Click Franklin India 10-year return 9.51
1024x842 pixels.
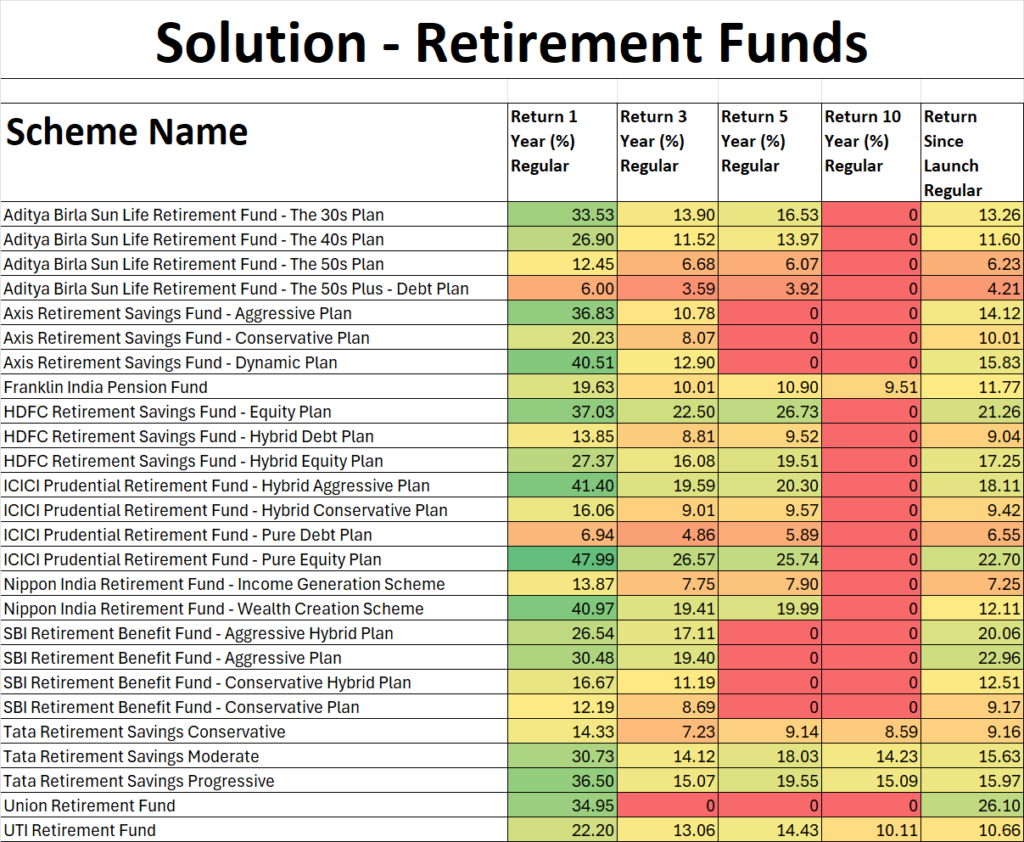871,387
